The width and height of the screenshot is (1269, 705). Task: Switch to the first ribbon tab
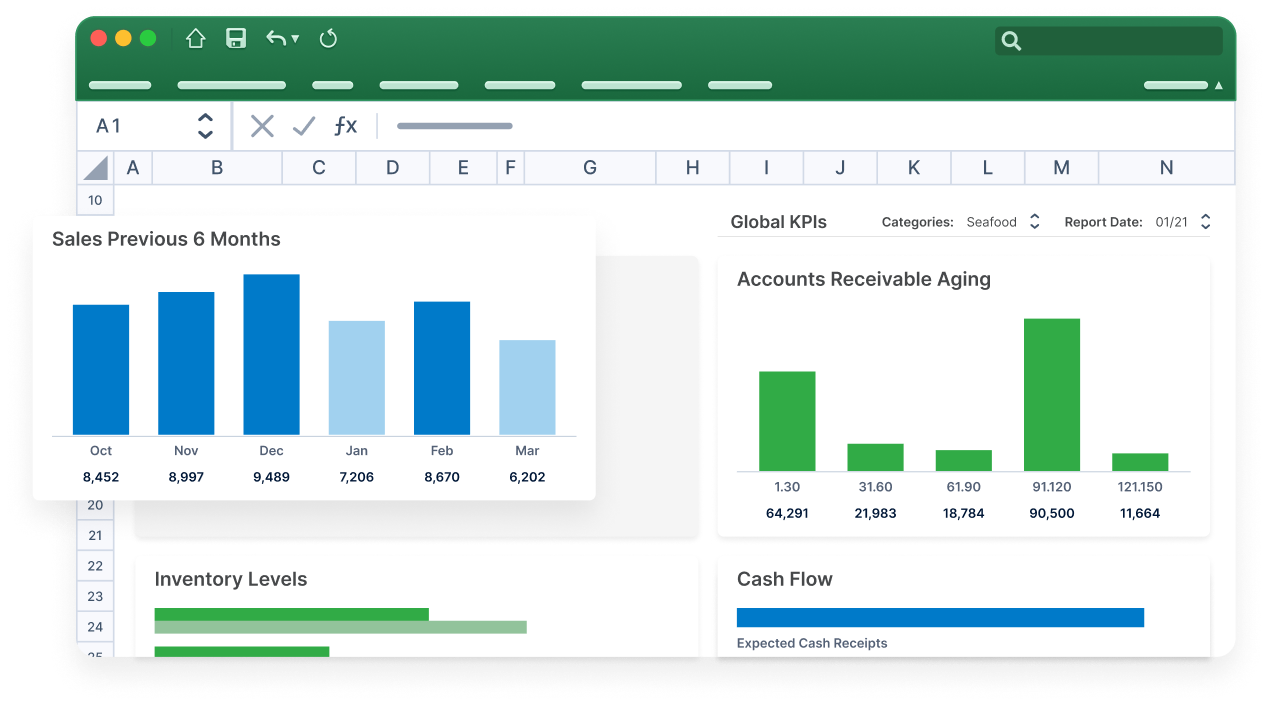click(x=119, y=85)
